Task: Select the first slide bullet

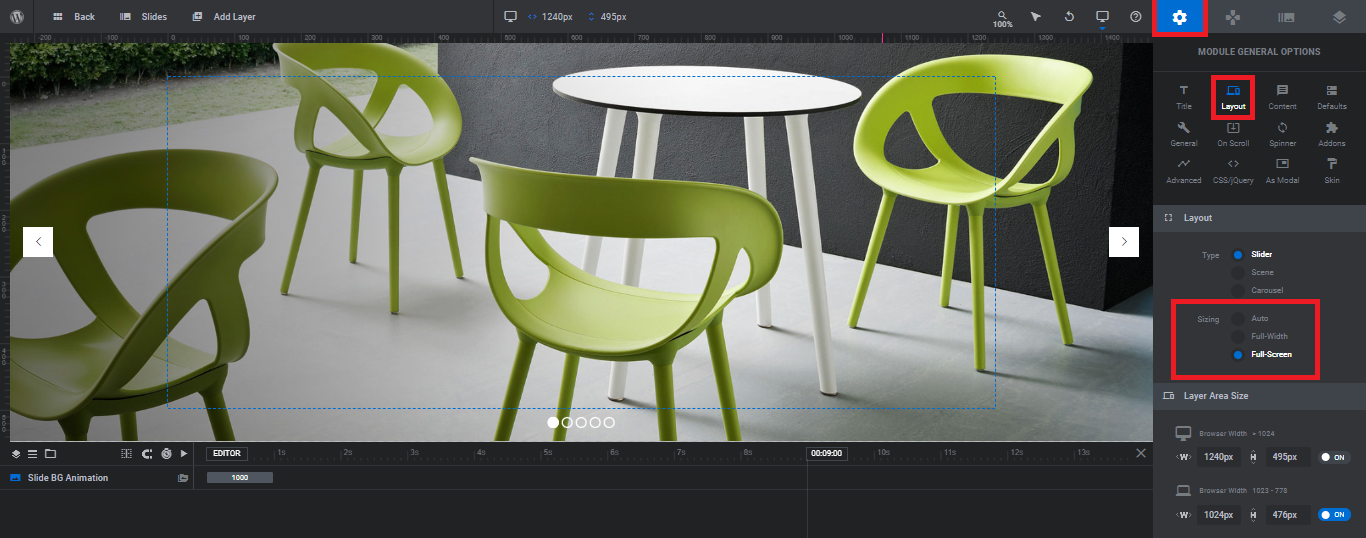Action: click(553, 423)
